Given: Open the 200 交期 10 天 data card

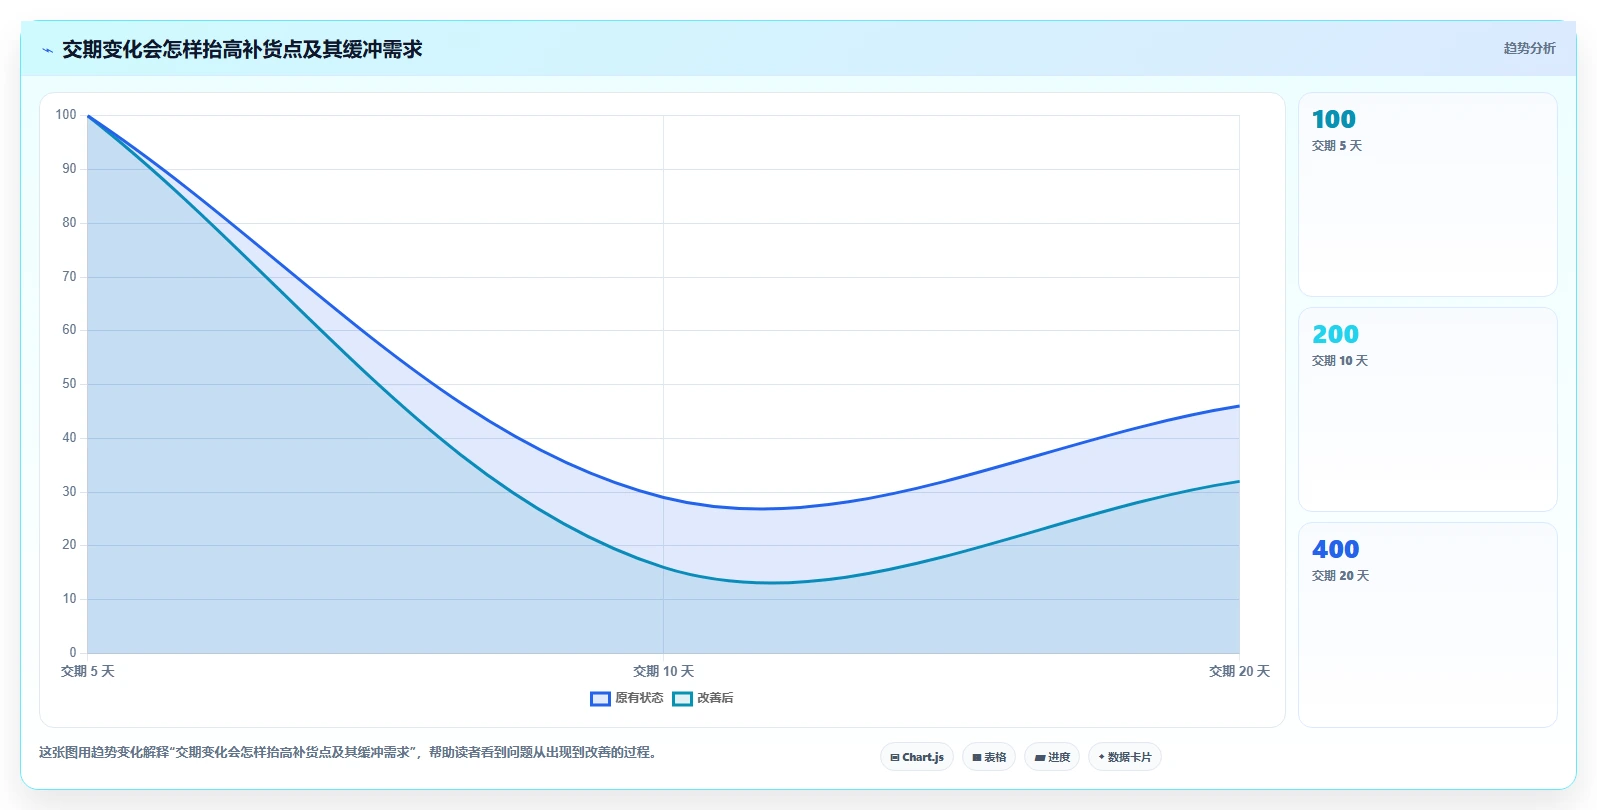Looking at the screenshot, I should click(x=1427, y=409).
